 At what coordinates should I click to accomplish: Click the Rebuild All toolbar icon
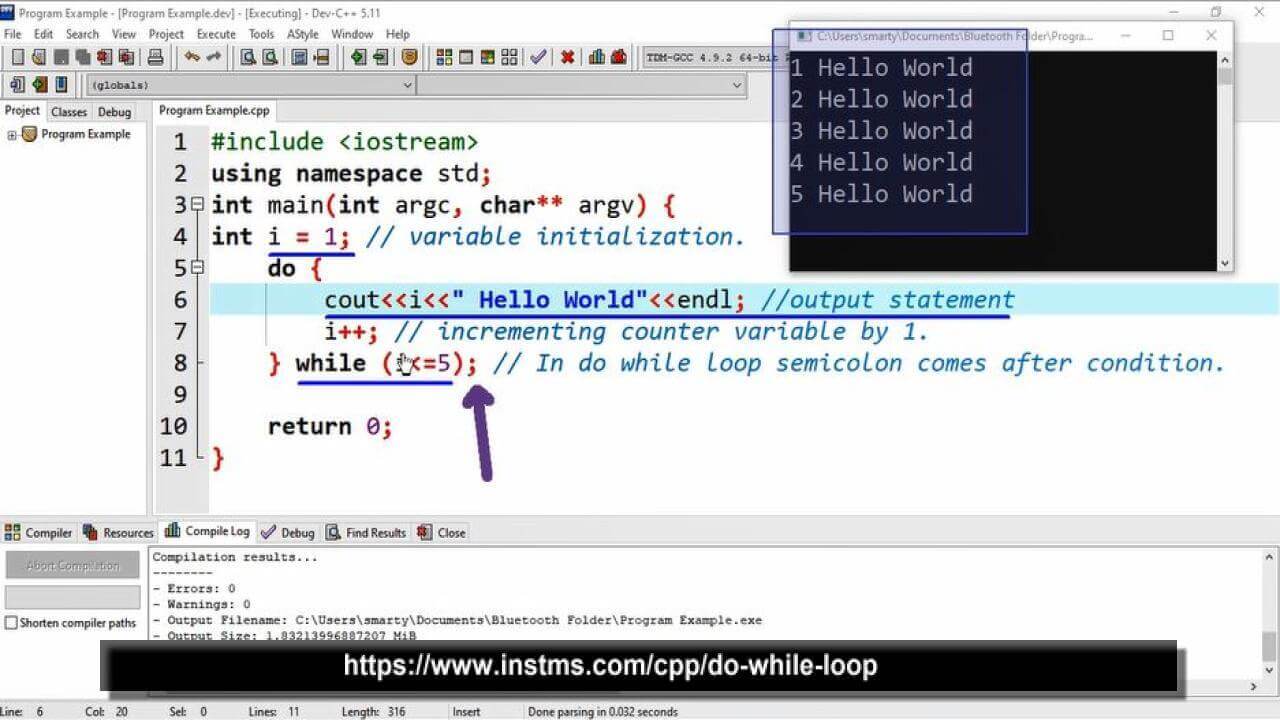pos(509,57)
